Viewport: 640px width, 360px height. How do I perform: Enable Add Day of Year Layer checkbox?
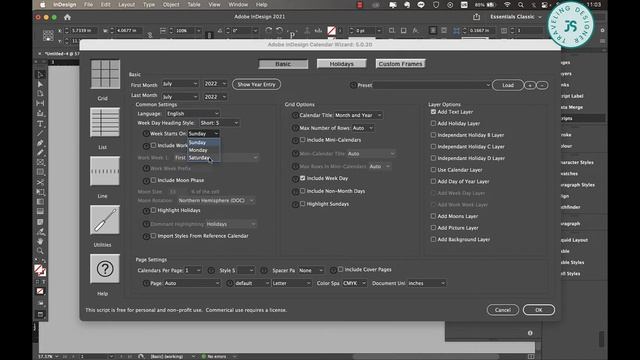pyautogui.click(x=433, y=181)
